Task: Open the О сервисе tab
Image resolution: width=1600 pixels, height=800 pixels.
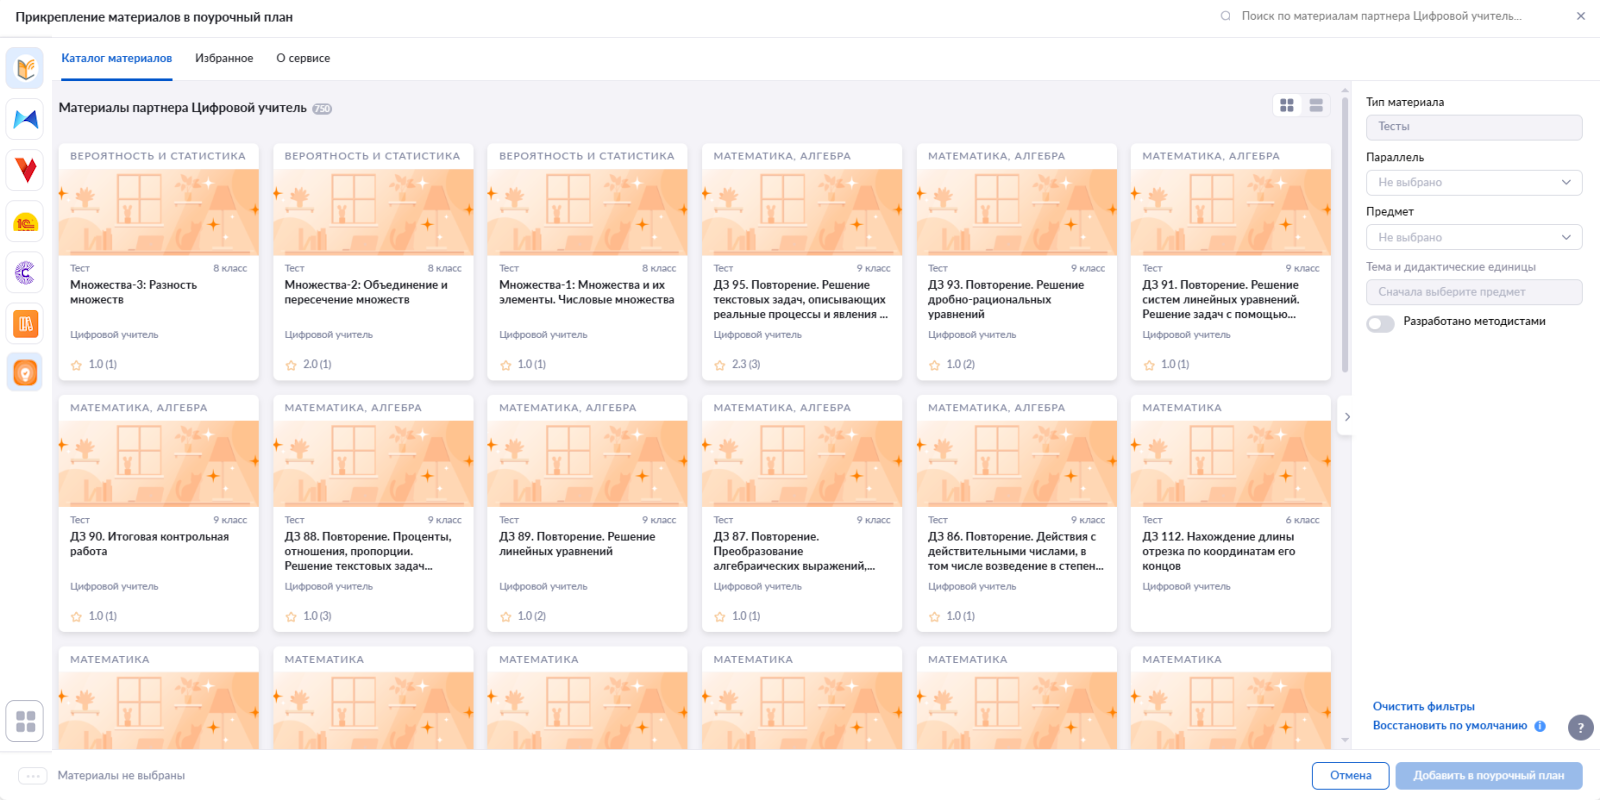Action: [303, 58]
